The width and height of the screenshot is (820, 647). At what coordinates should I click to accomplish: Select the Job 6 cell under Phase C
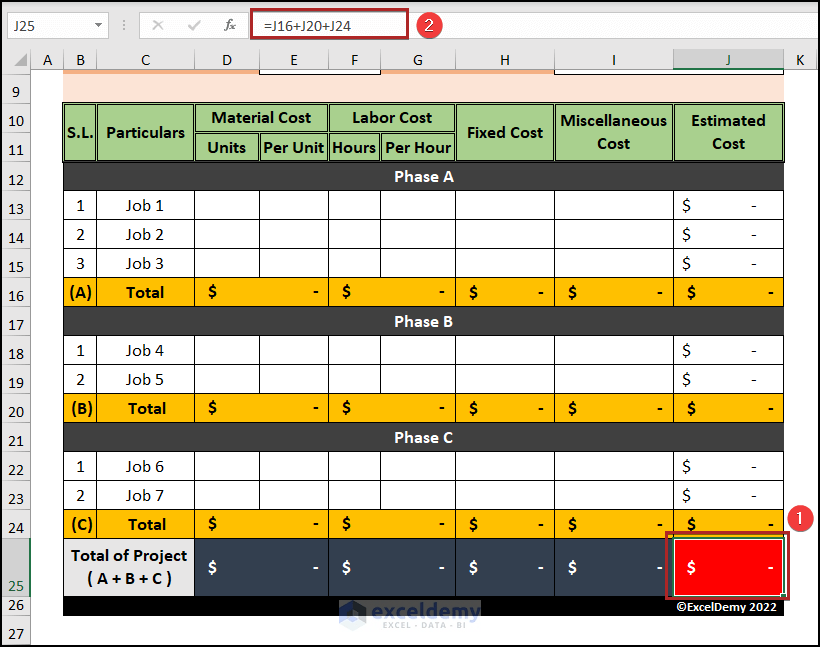145,466
